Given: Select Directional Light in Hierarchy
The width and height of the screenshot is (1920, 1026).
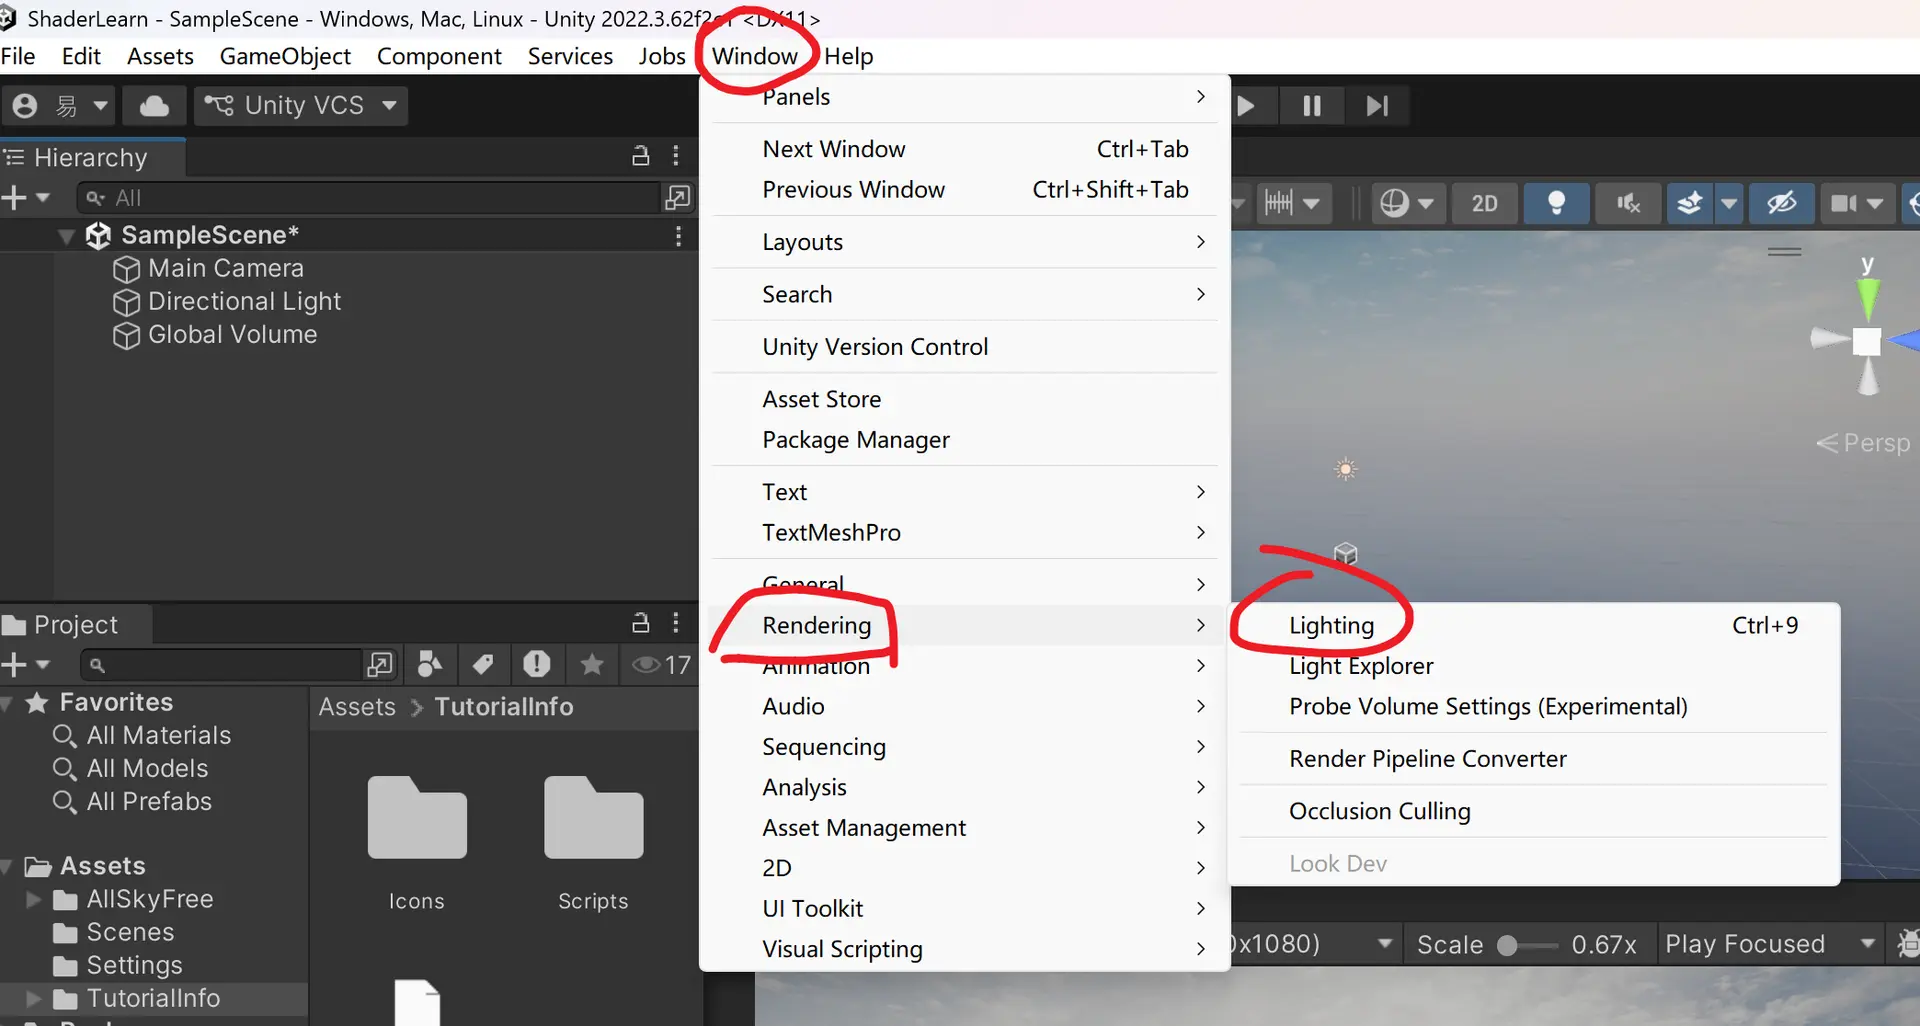Looking at the screenshot, I should click(x=244, y=301).
